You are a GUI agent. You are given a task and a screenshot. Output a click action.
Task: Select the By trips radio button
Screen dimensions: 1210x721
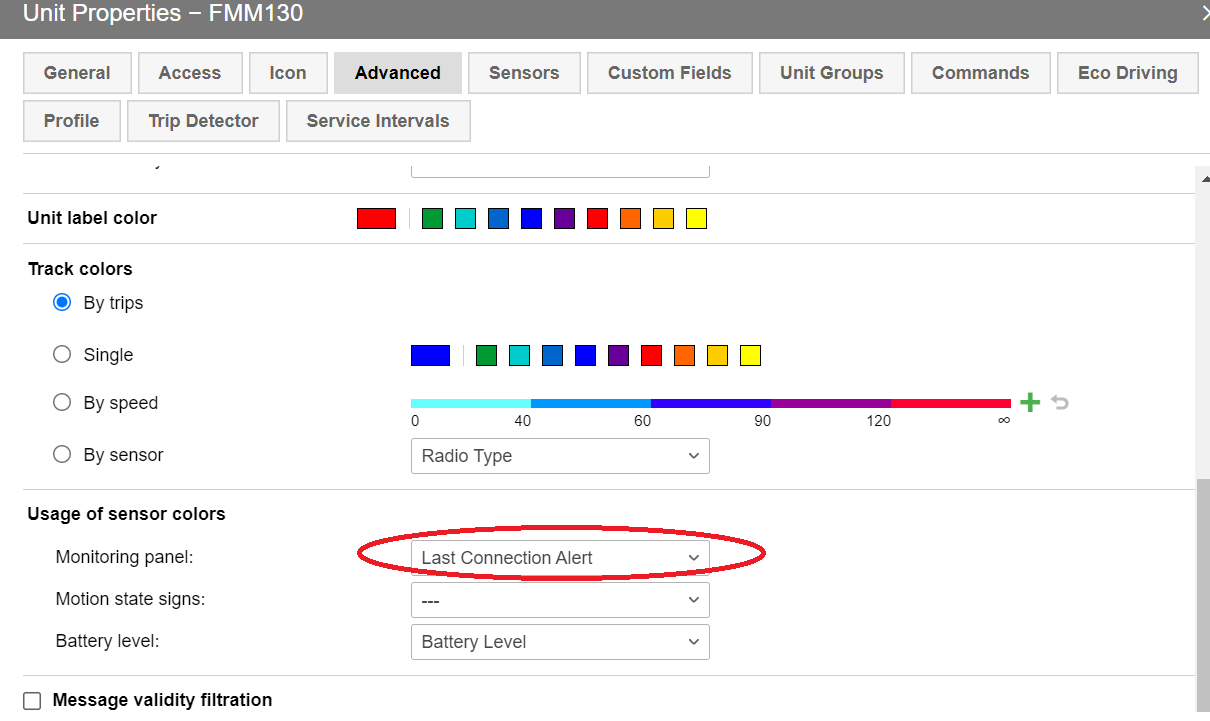point(62,302)
